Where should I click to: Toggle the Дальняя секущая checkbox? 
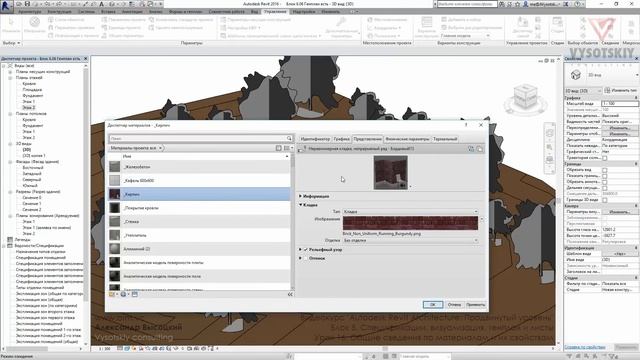(x=604, y=188)
